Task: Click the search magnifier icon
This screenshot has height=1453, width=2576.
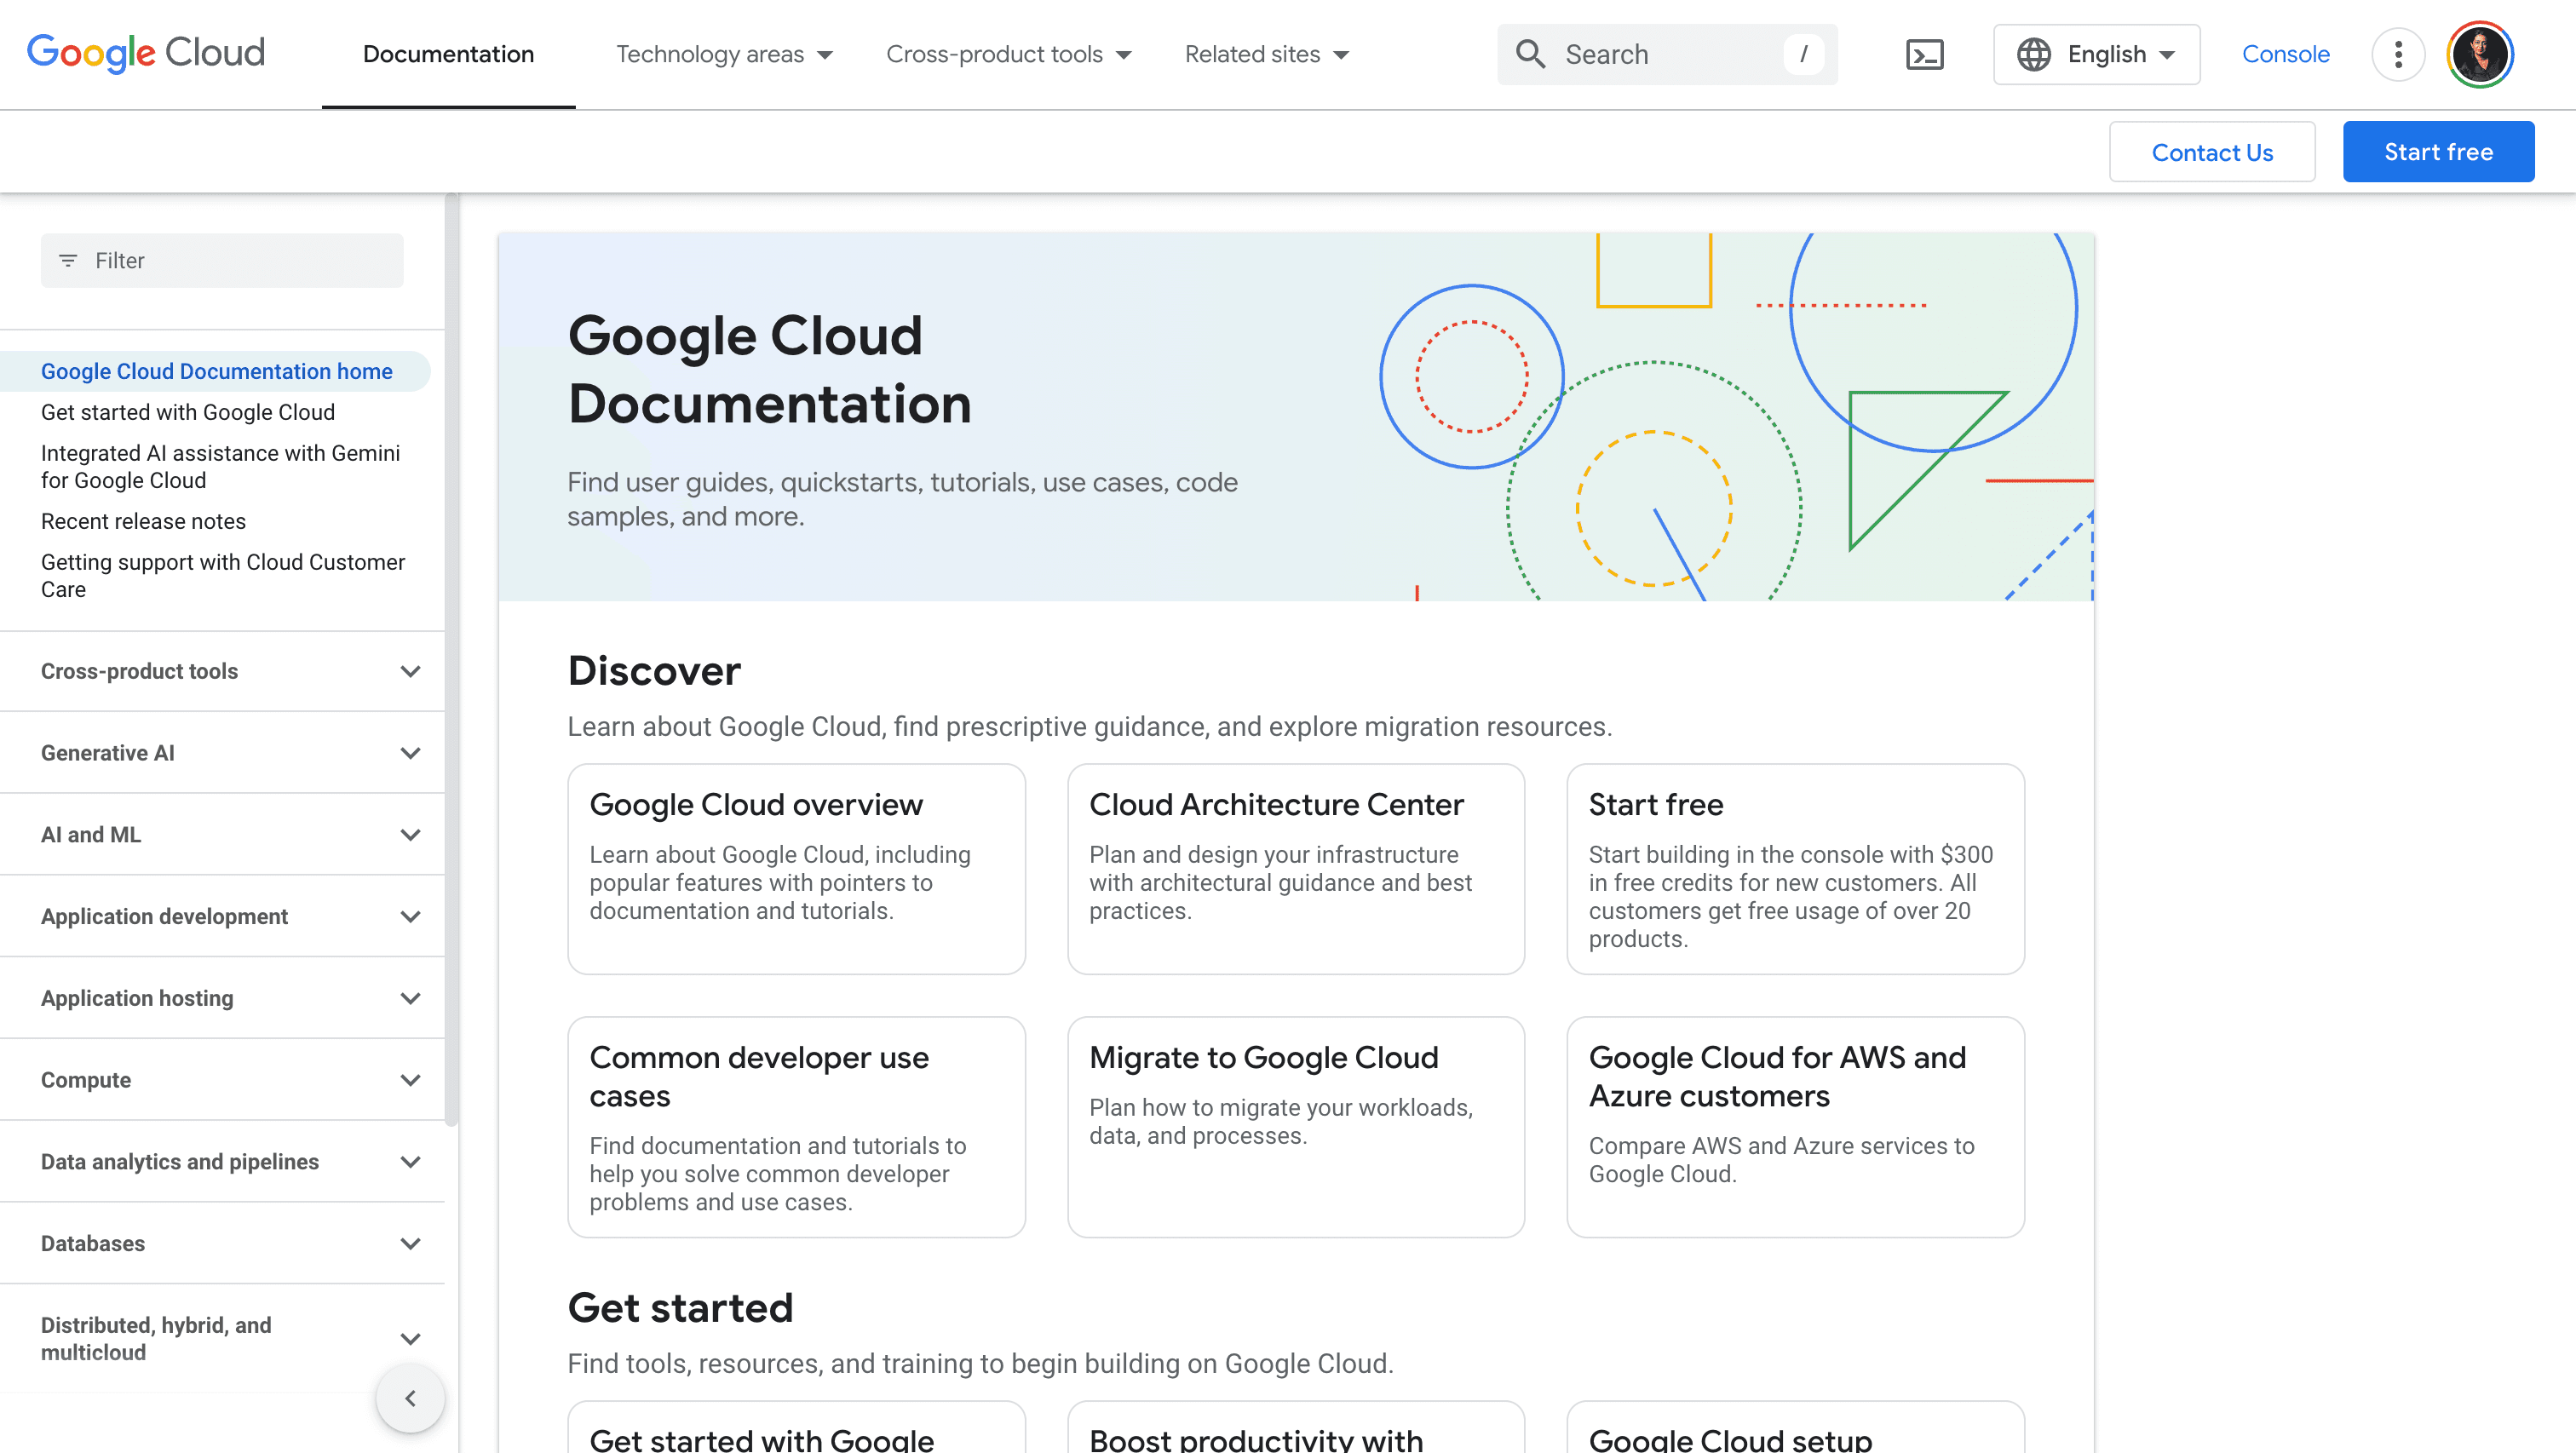Action: point(1530,54)
